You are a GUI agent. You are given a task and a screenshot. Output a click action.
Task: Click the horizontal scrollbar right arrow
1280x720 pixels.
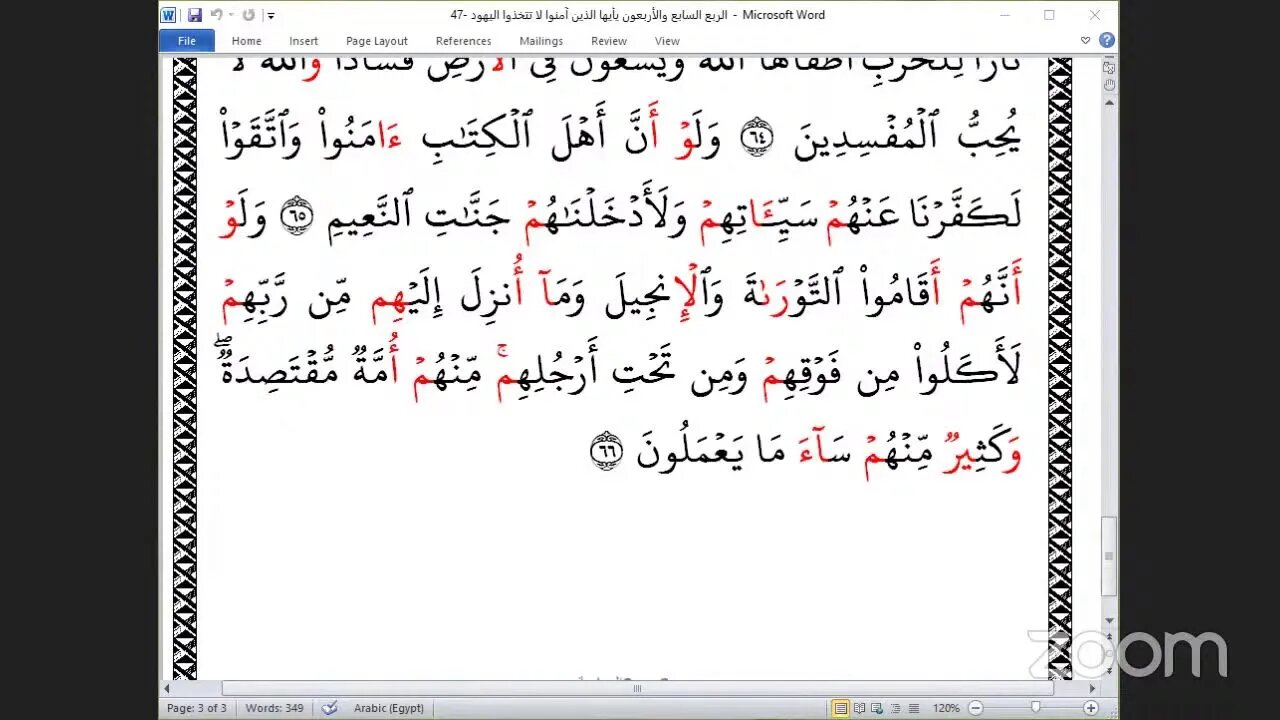click(x=1092, y=688)
